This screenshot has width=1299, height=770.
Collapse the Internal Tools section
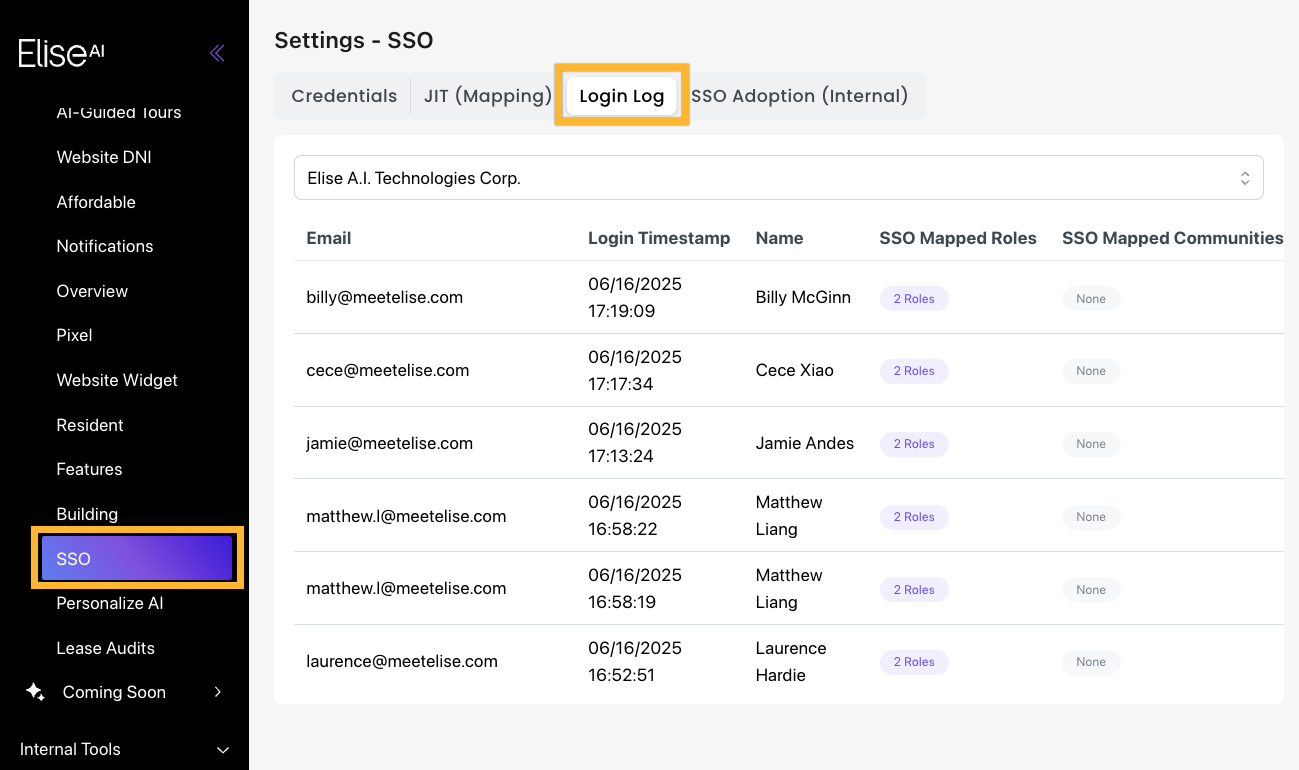point(223,749)
